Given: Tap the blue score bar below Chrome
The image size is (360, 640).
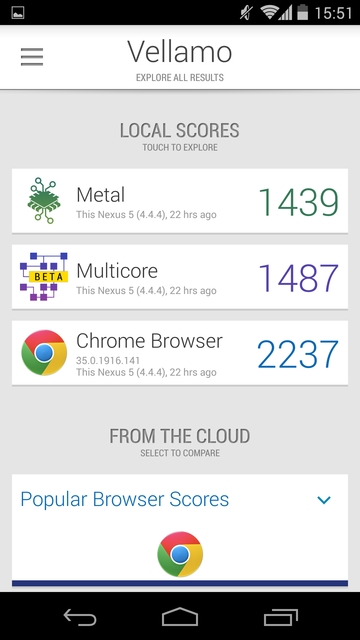Looking at the screenshot, I should (x=180, y=583).
